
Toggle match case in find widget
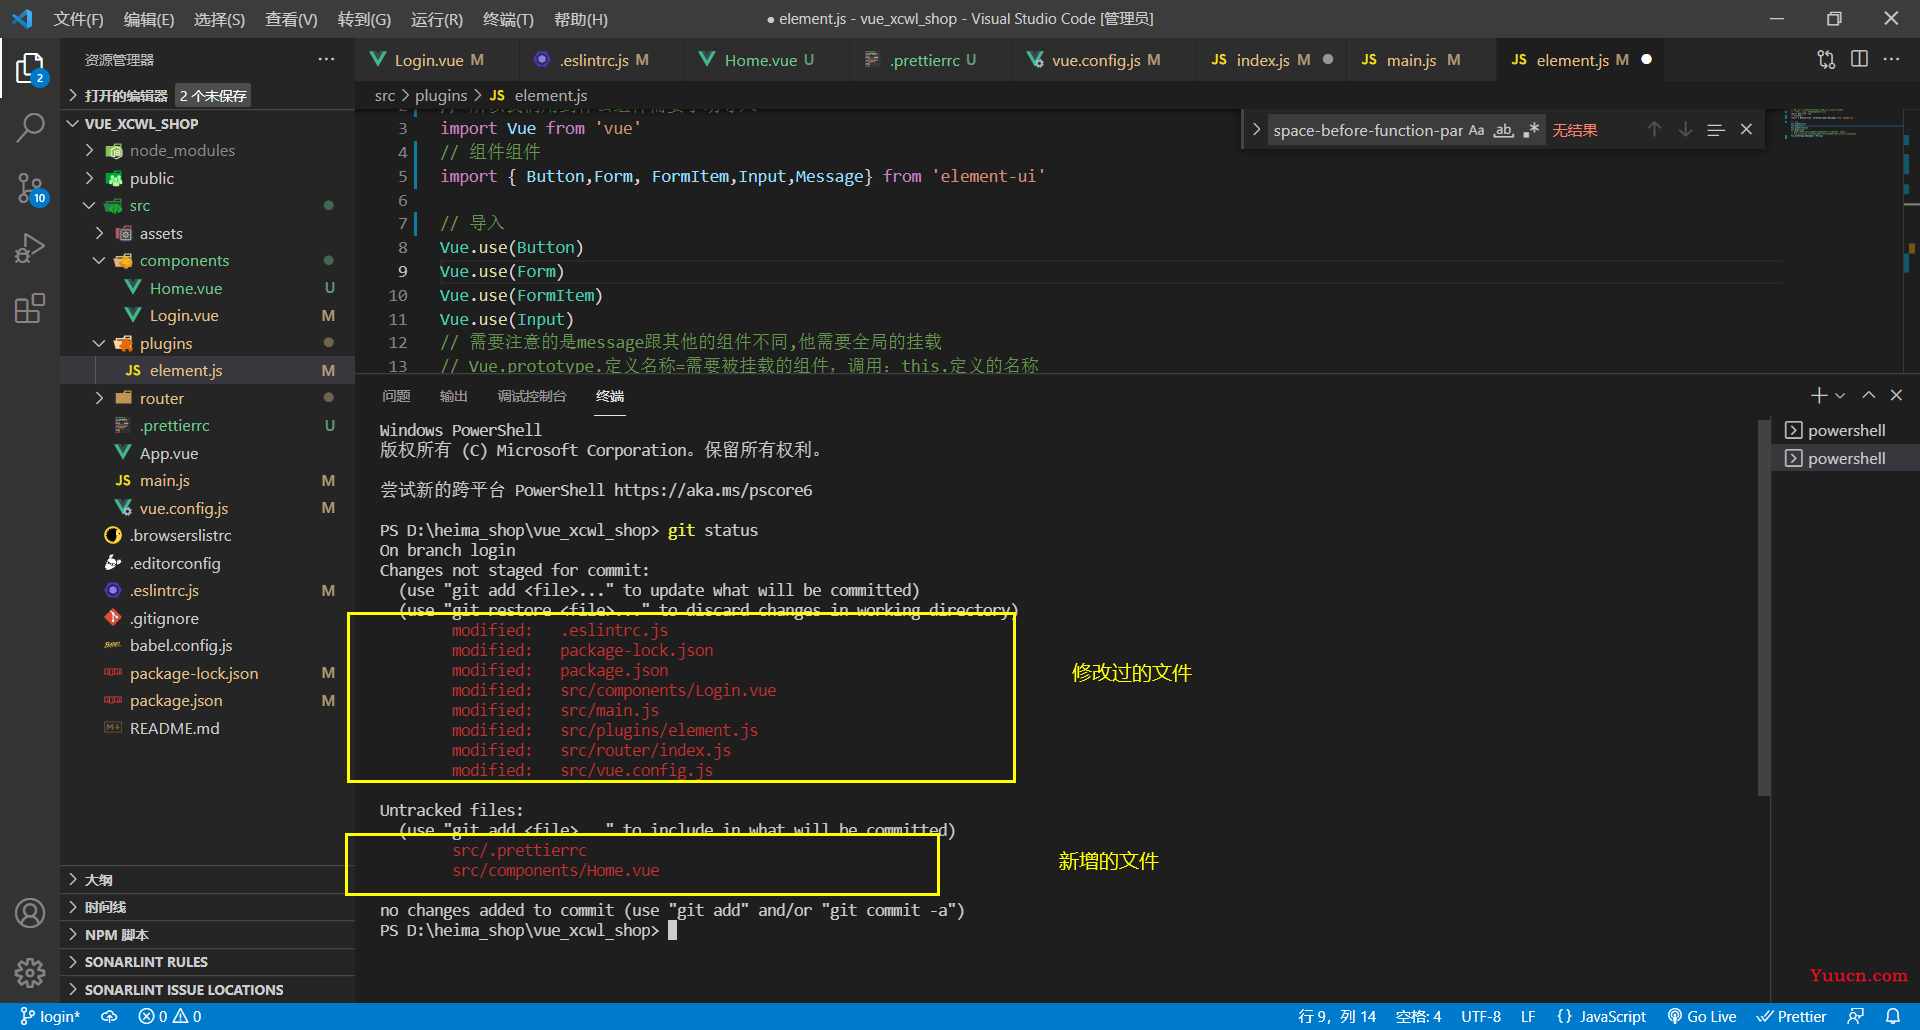1476,130
